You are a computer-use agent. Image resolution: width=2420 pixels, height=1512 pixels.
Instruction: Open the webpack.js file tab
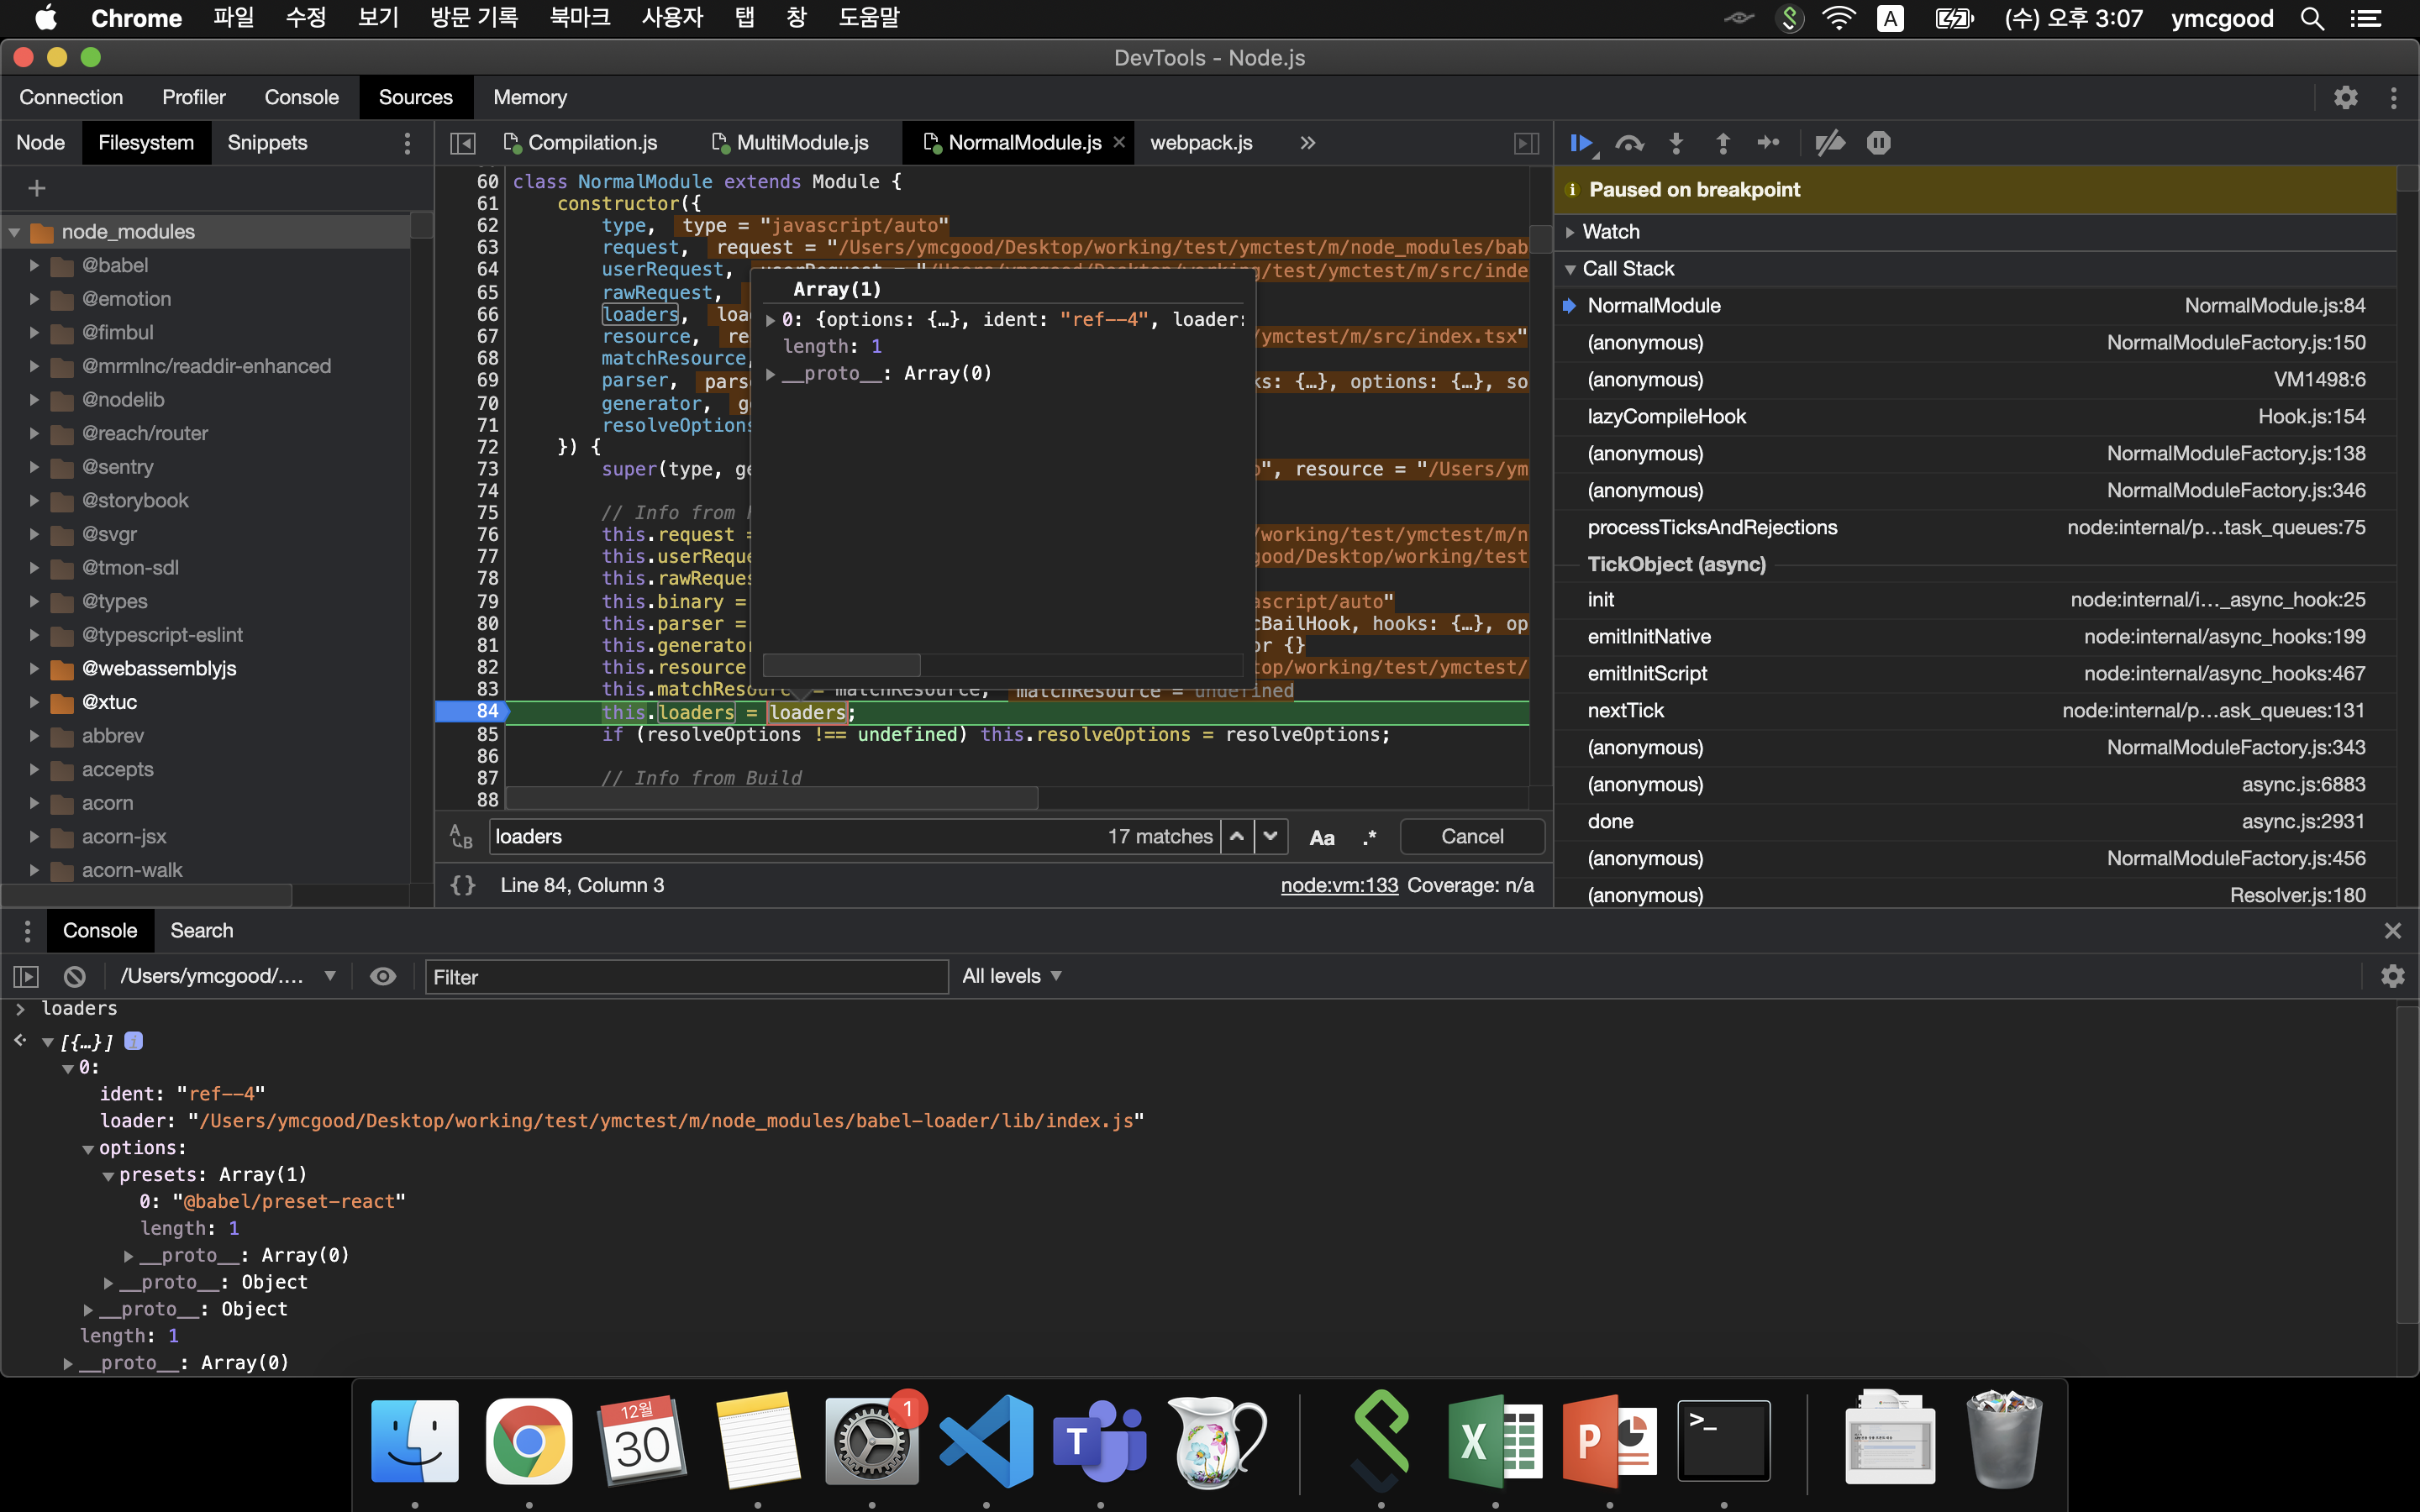(1199, 141)
